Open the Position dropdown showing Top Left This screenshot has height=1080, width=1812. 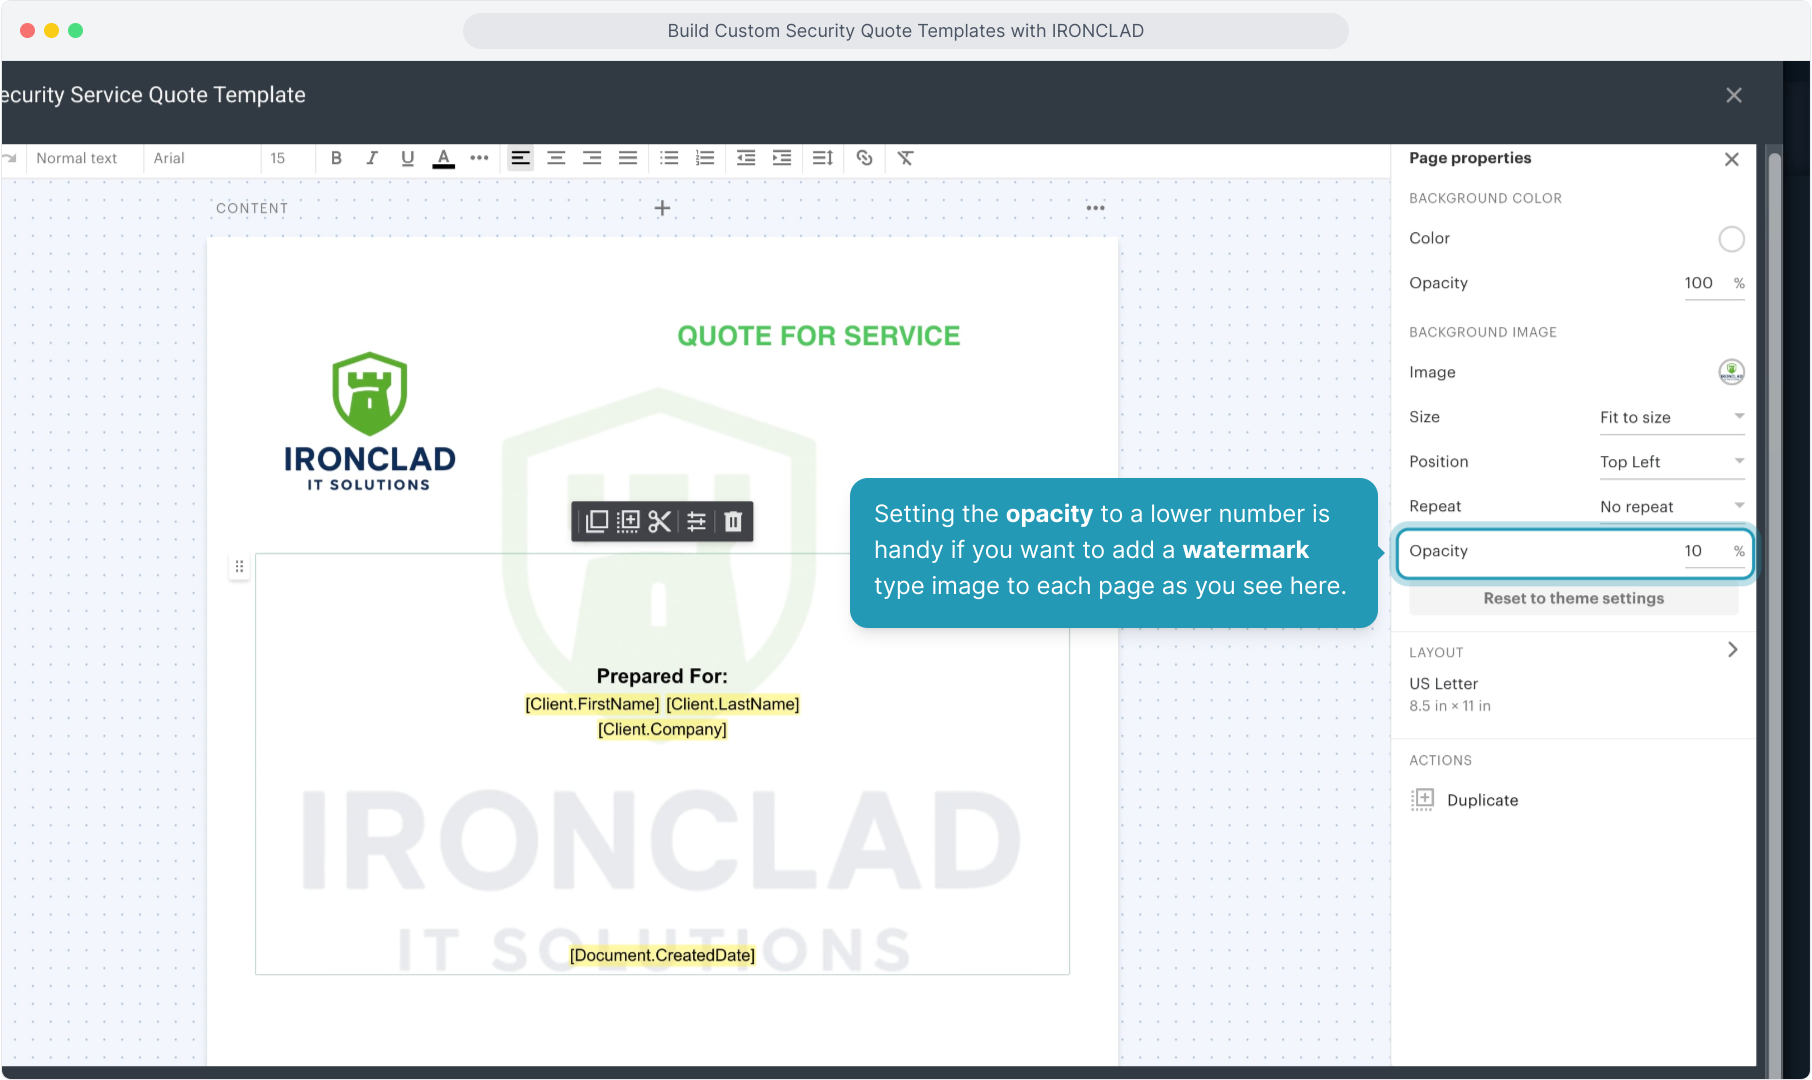pyautogui.click(x=1671, y=462)
